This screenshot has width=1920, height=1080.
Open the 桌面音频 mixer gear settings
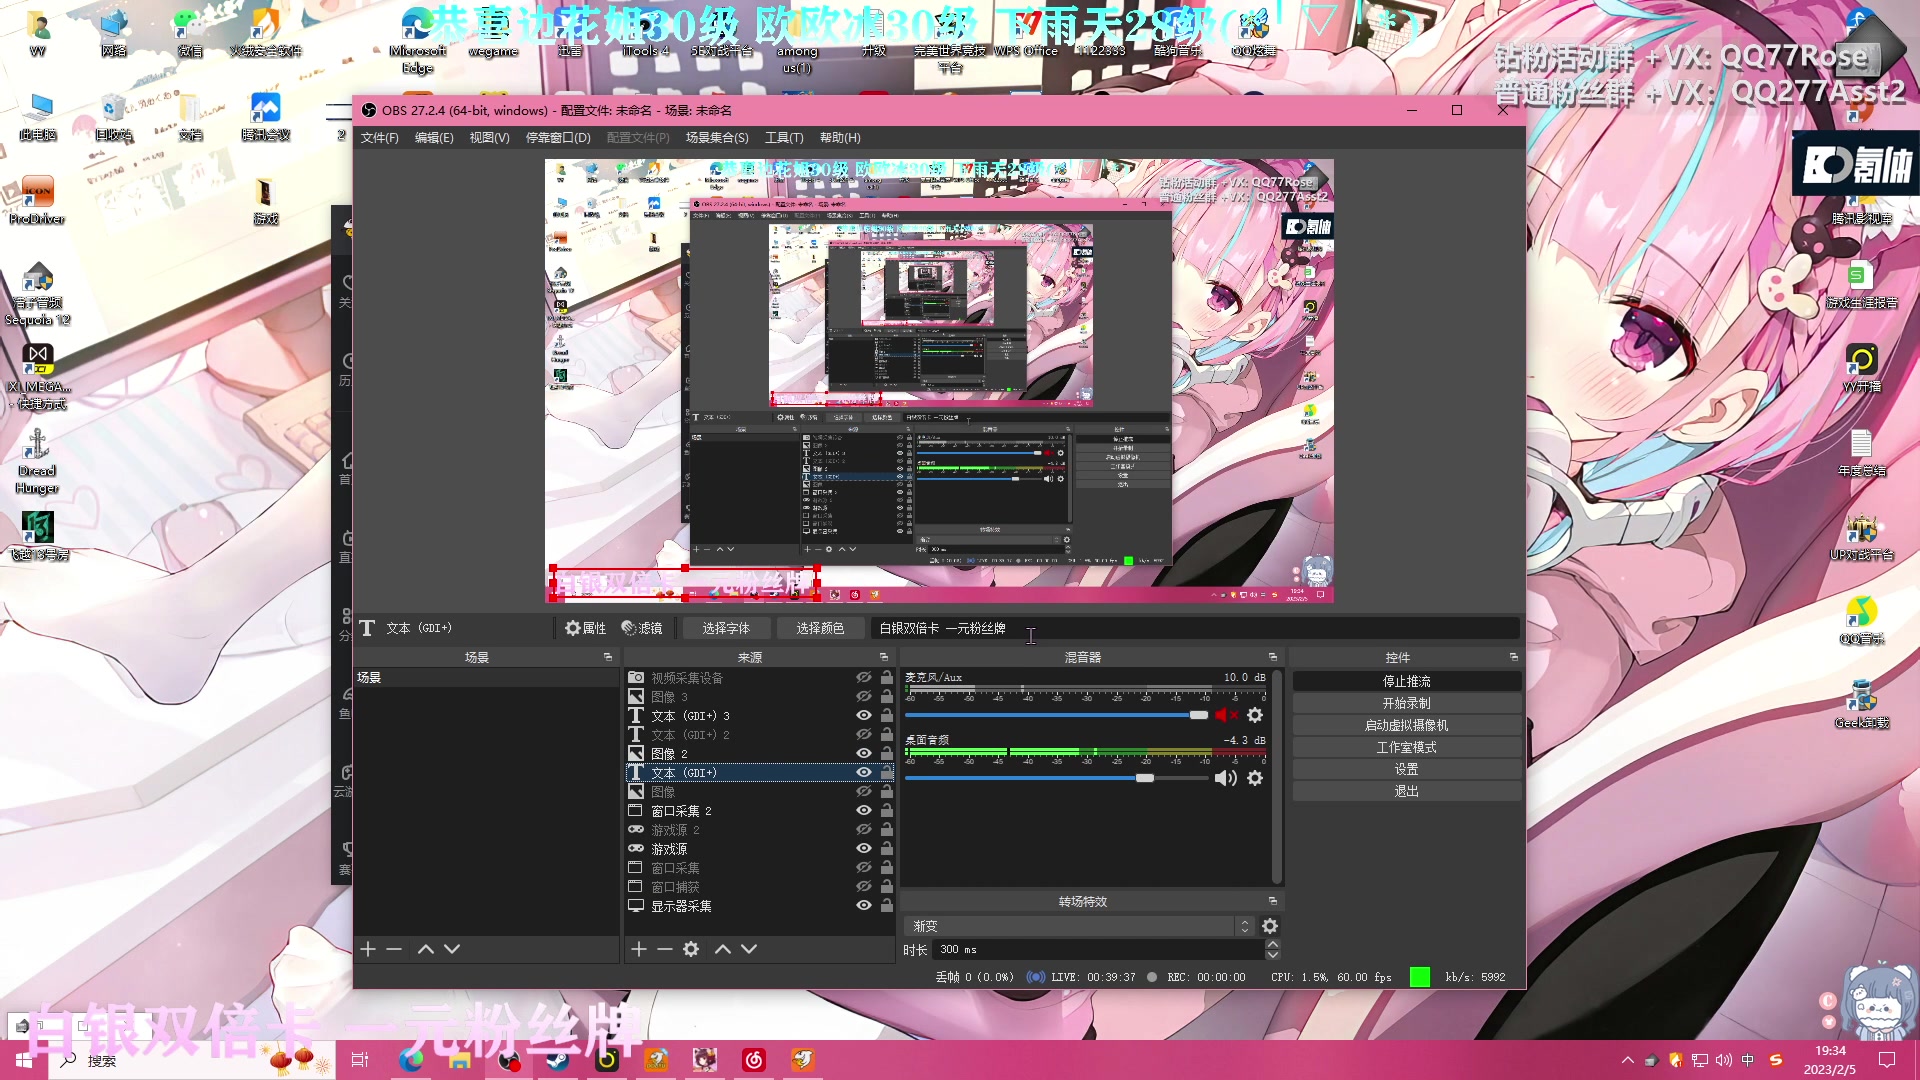(x=1255, y=778)
